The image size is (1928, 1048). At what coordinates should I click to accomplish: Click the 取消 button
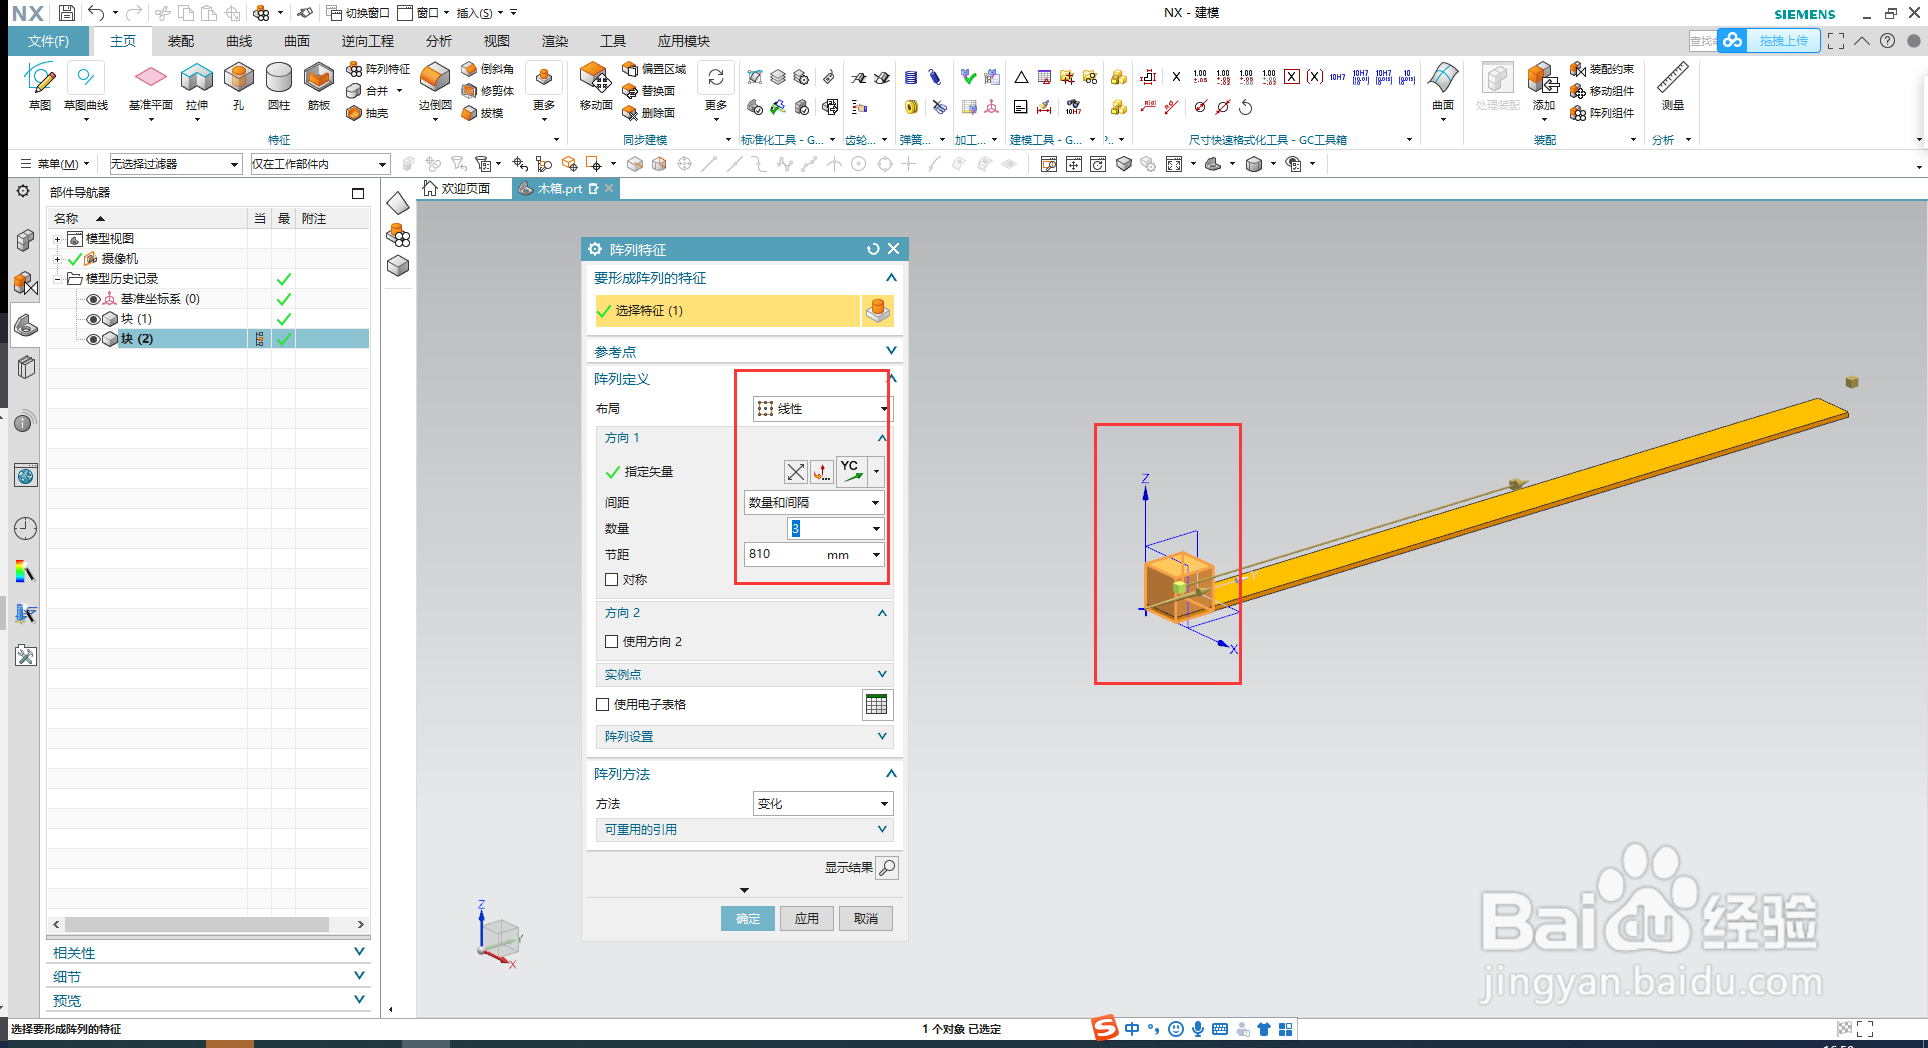pyautogui.click(x=865, y=918)
